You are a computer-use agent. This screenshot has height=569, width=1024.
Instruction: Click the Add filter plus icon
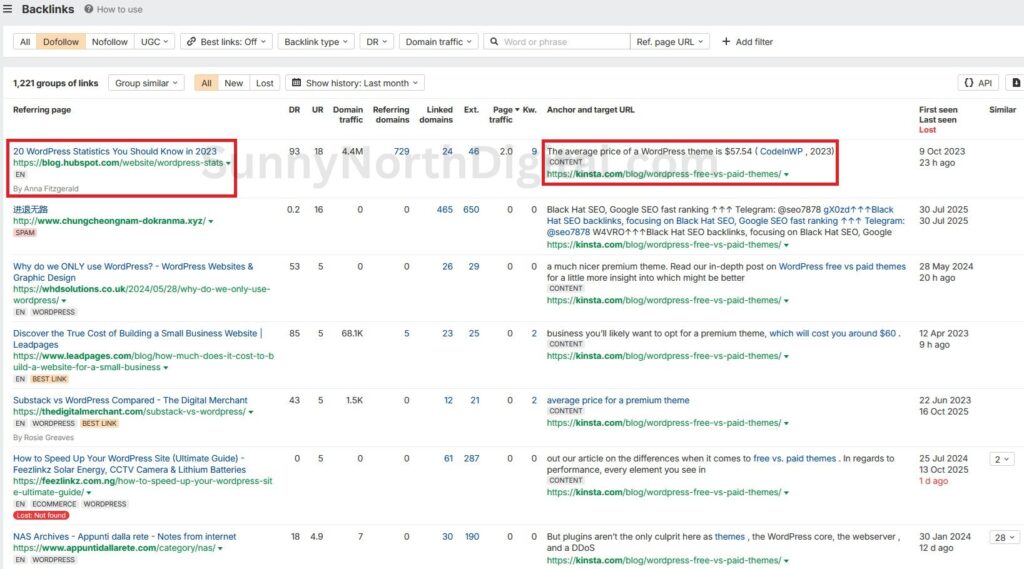(726, 42)
